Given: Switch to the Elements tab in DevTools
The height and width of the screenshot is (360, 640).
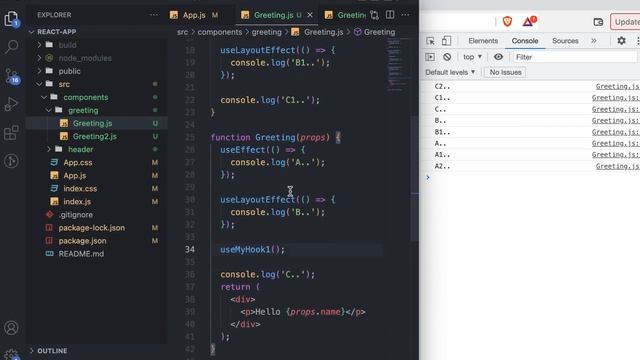Looking at the screenshot, I should coord(483,41).
